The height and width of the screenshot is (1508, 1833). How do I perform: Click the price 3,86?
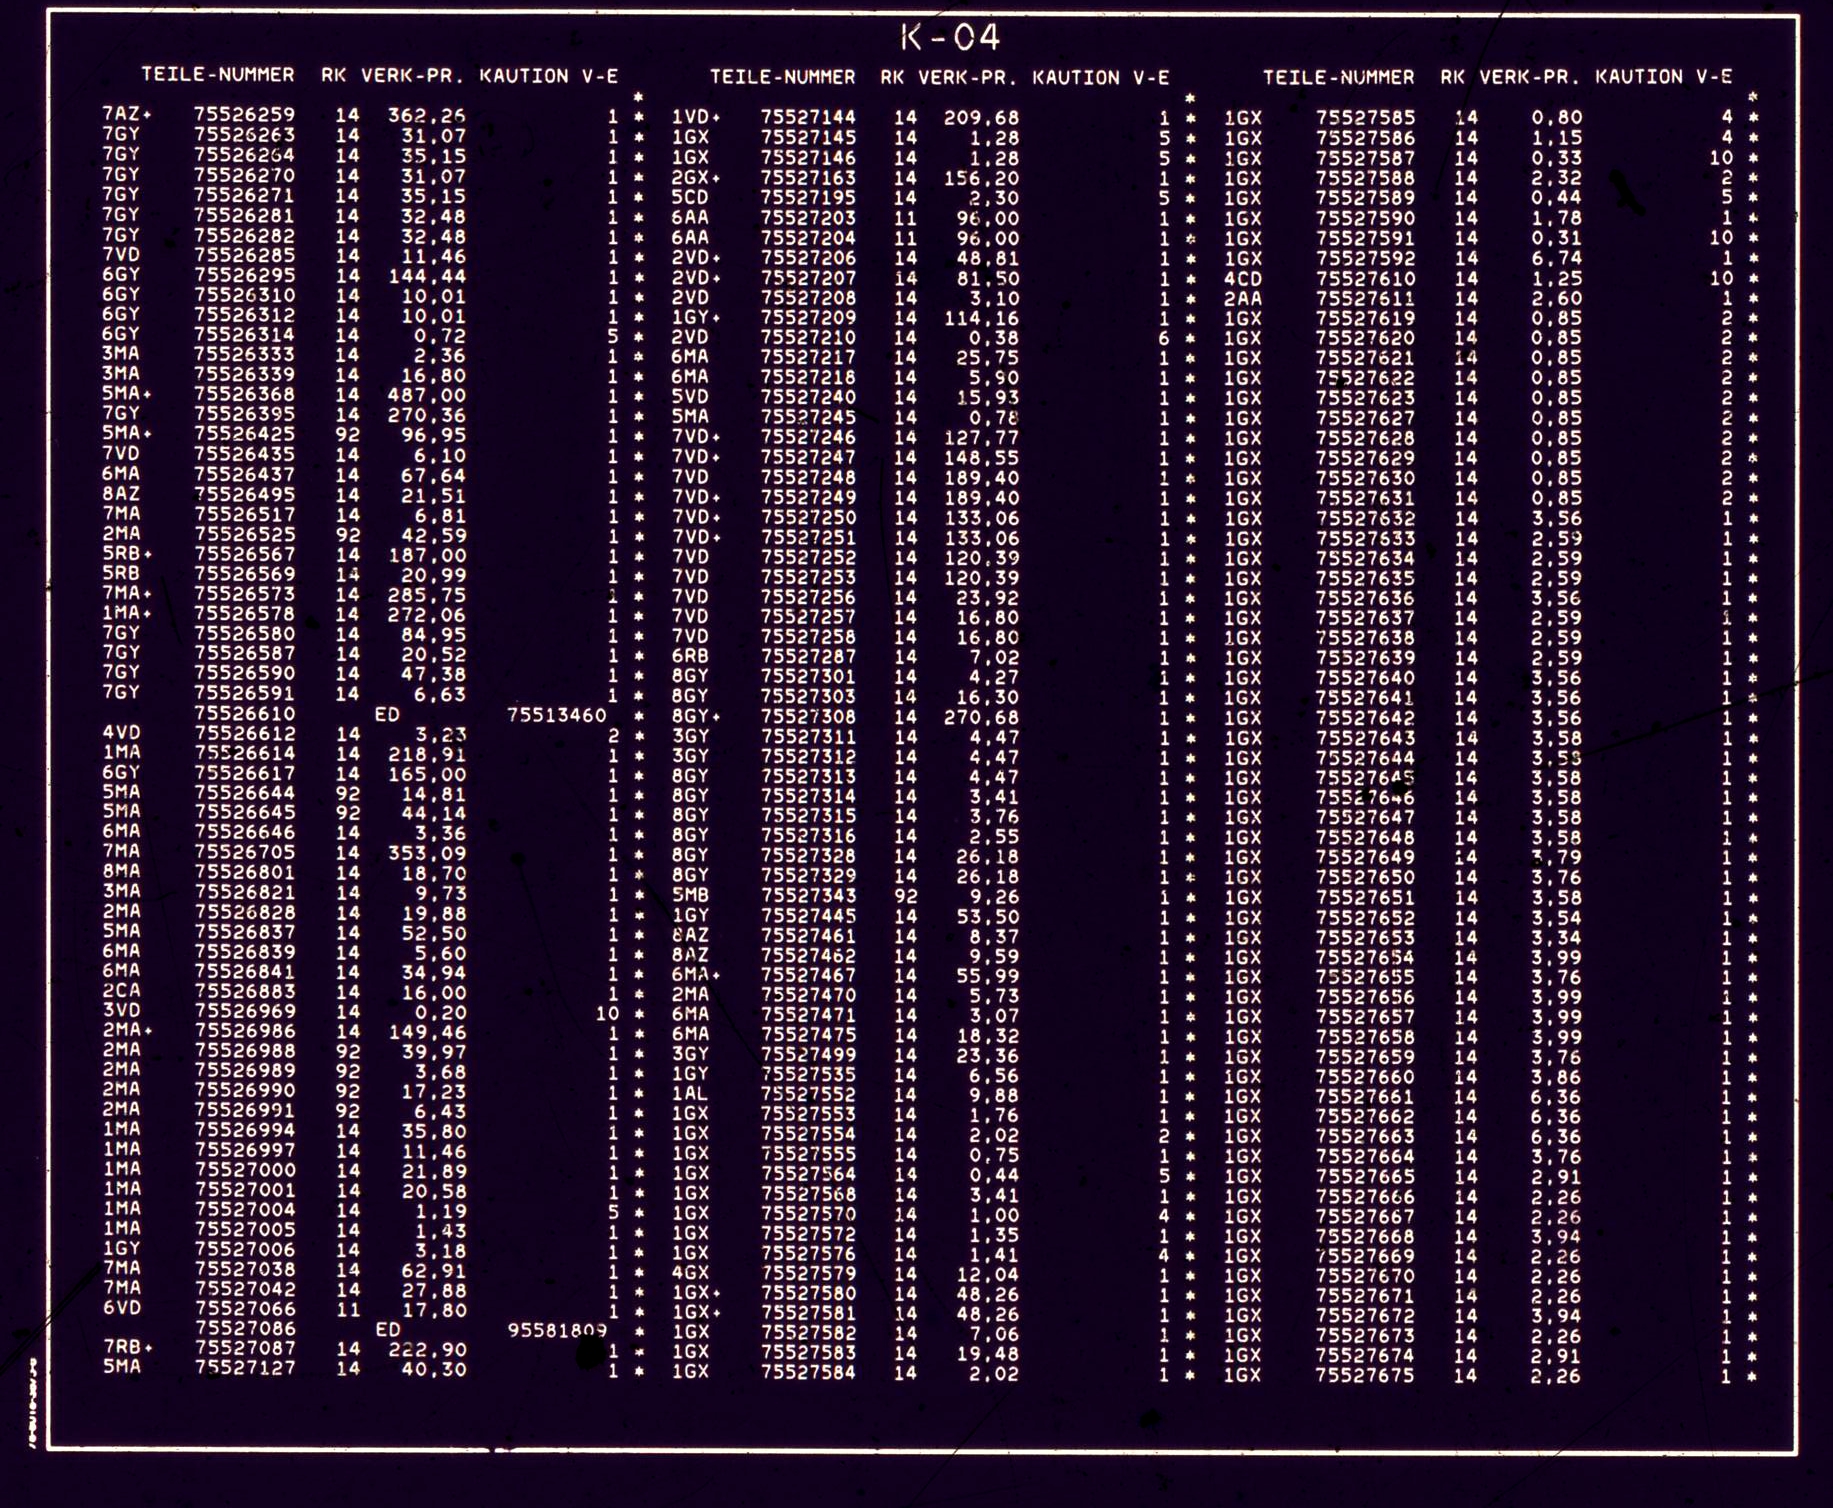coord(1557,1078)
